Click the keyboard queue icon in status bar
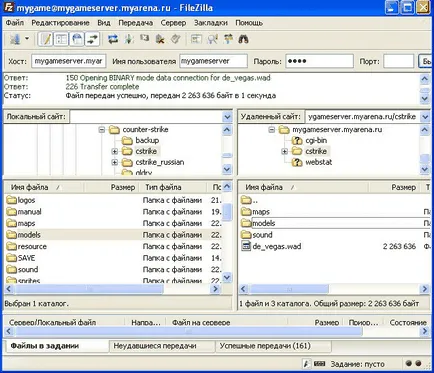434x373 pixels. (319, 364)
